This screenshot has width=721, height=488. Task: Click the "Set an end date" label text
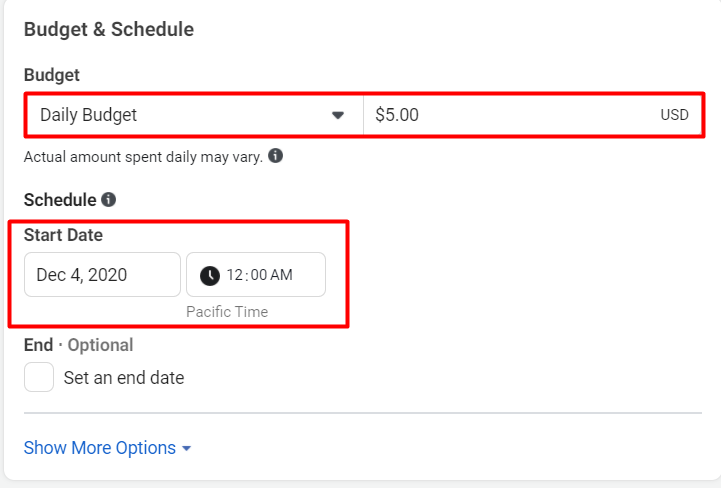tap(123, 378)
